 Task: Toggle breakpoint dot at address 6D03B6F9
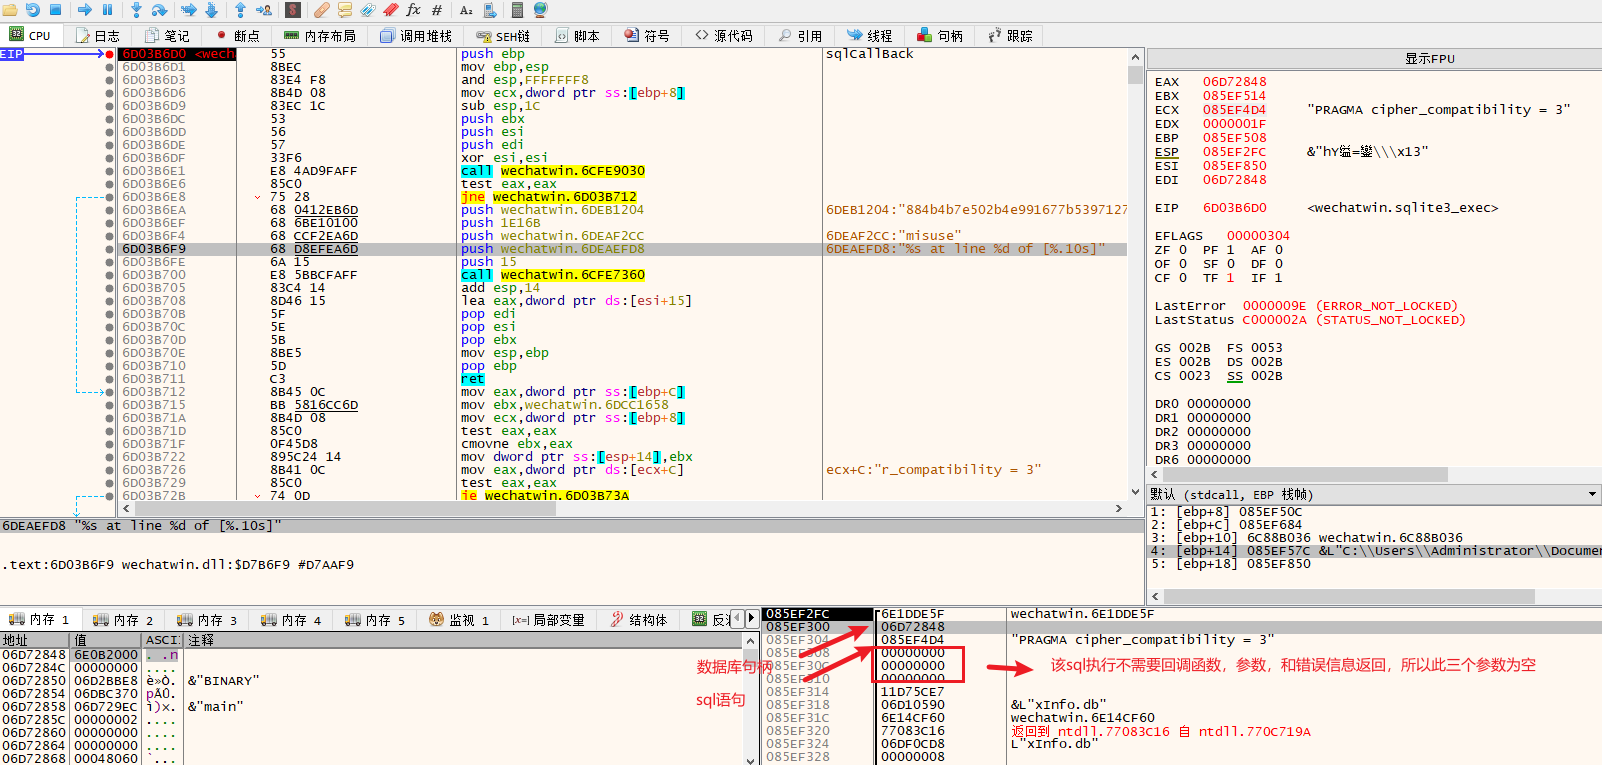[109, 249]
